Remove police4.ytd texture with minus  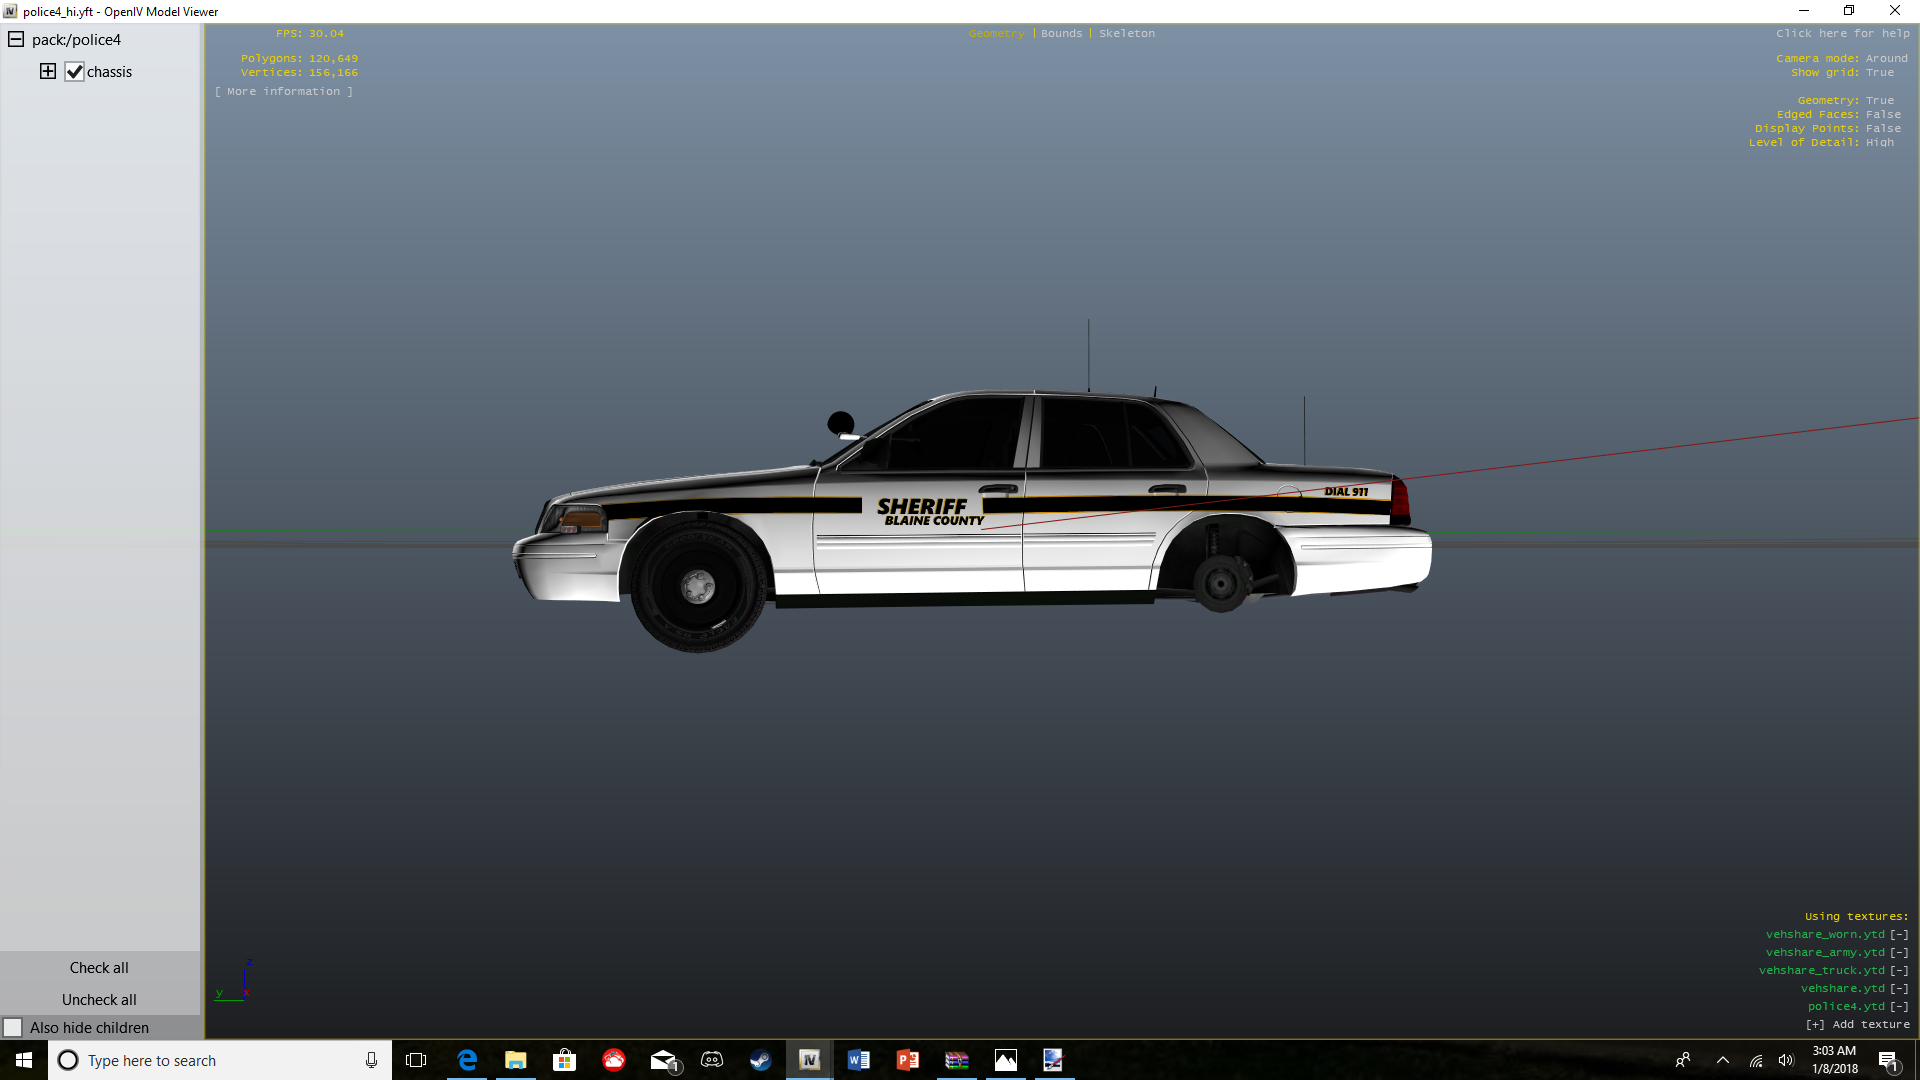coord(1899,1006)
